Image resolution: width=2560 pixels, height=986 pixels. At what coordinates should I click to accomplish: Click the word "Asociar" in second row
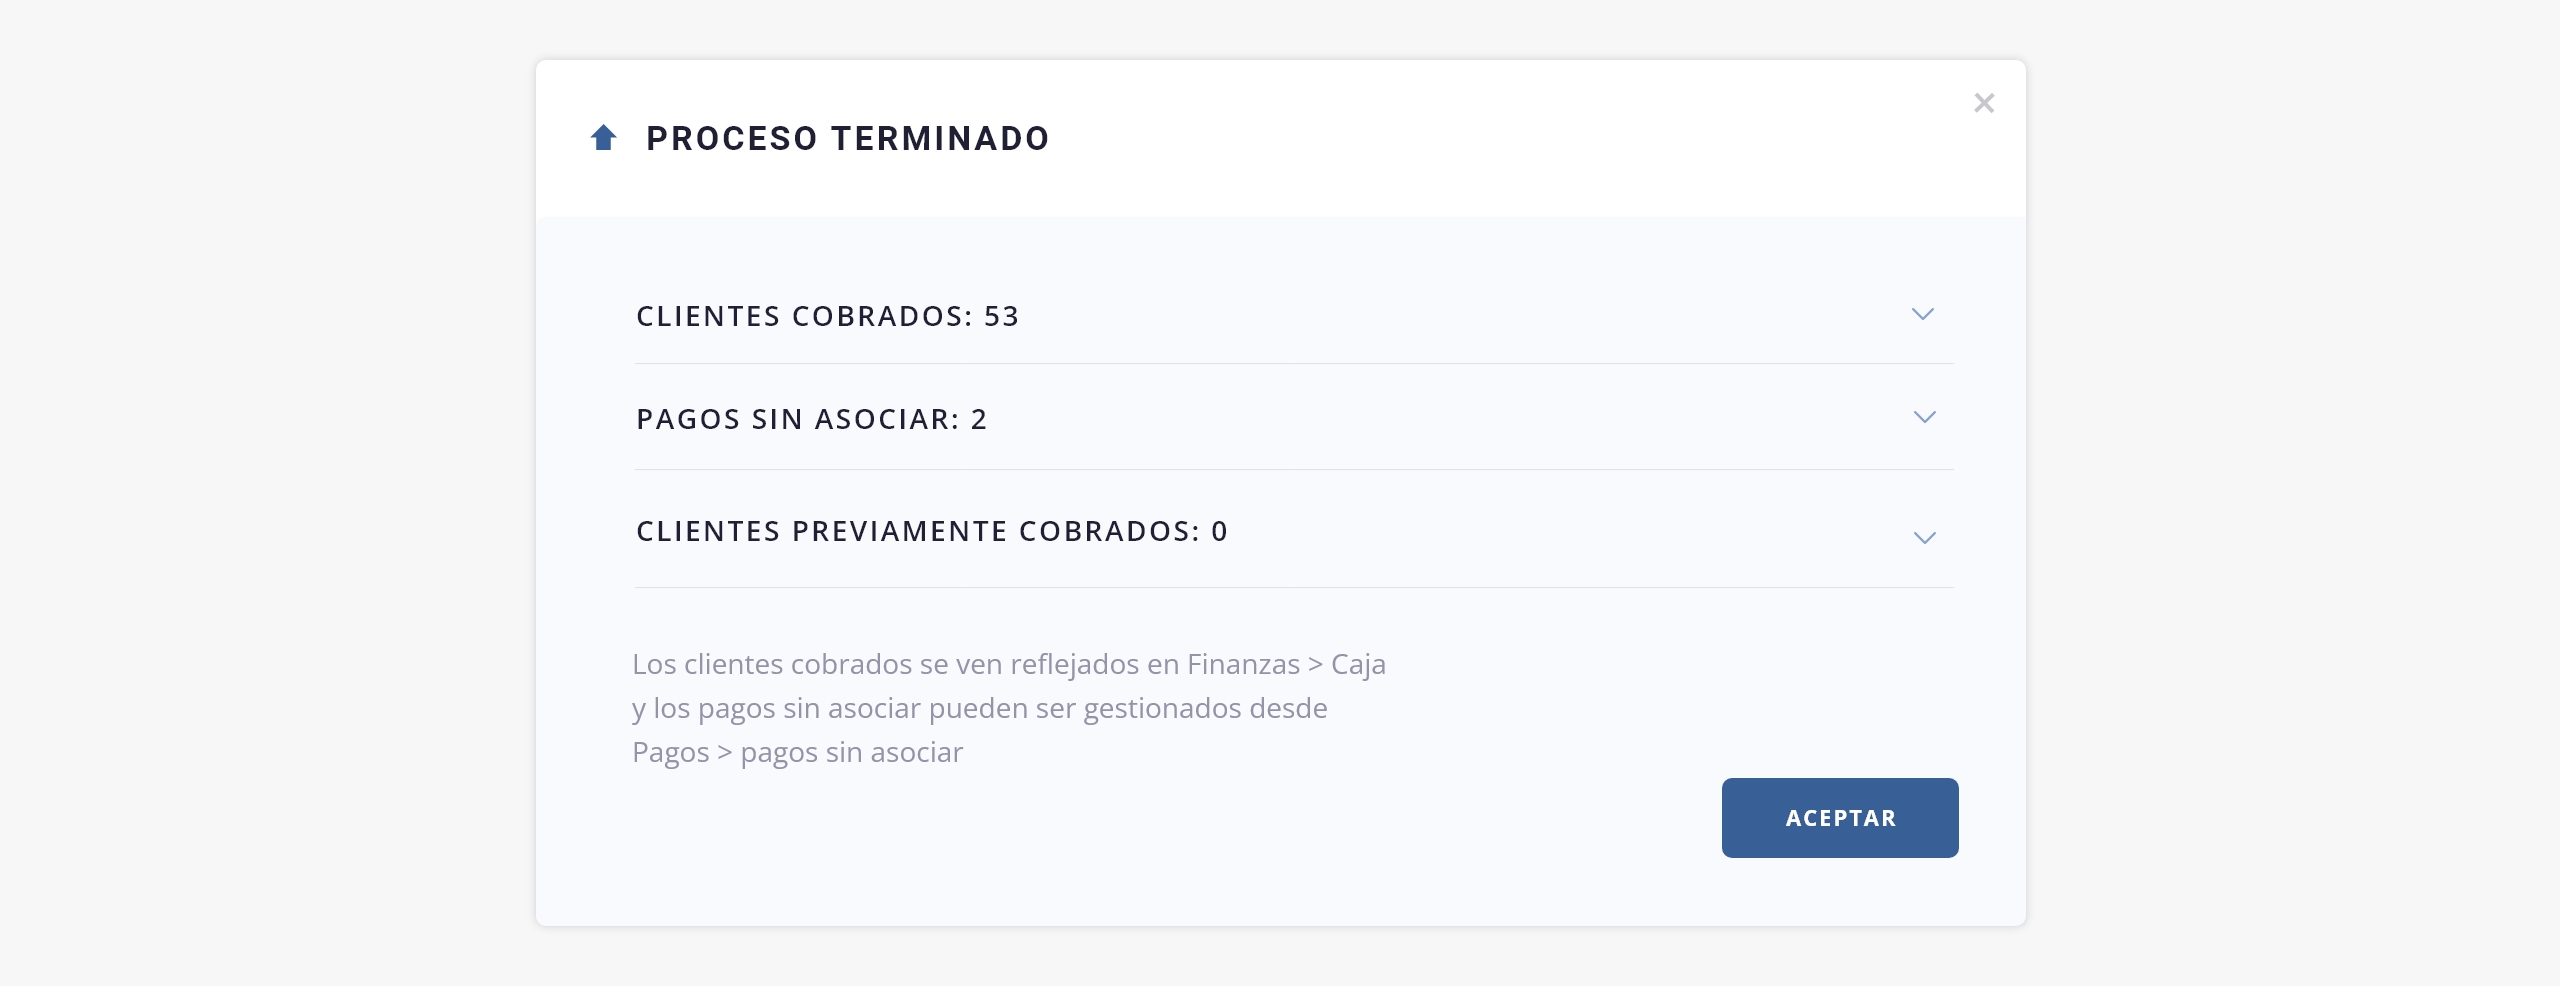click(887, 419)
